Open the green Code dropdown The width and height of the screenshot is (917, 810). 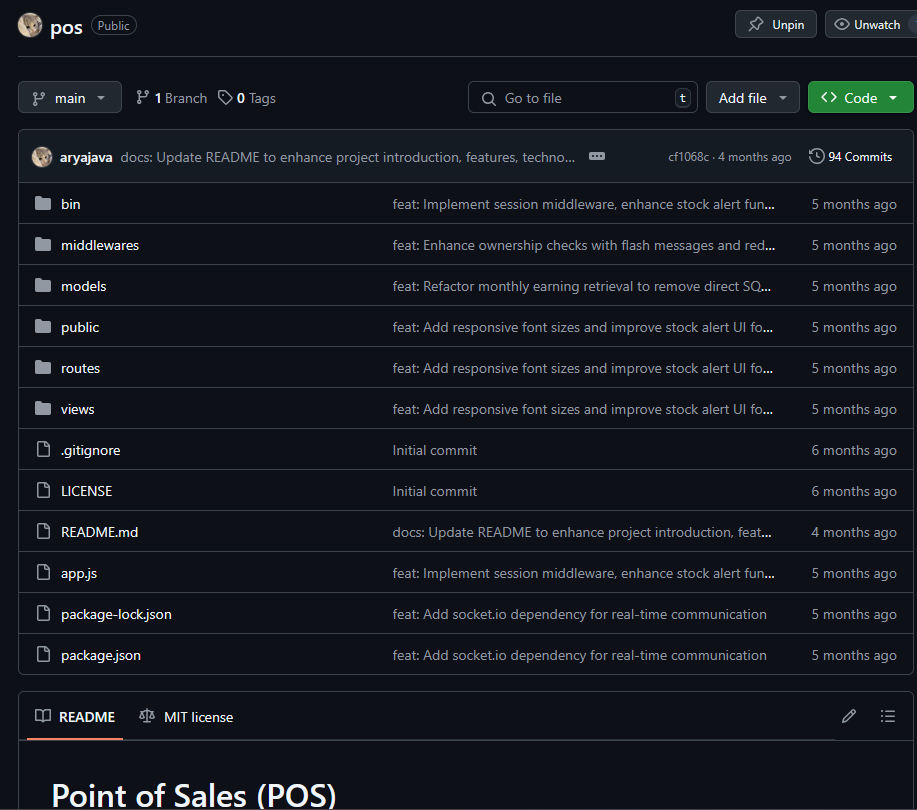(860, 98)
